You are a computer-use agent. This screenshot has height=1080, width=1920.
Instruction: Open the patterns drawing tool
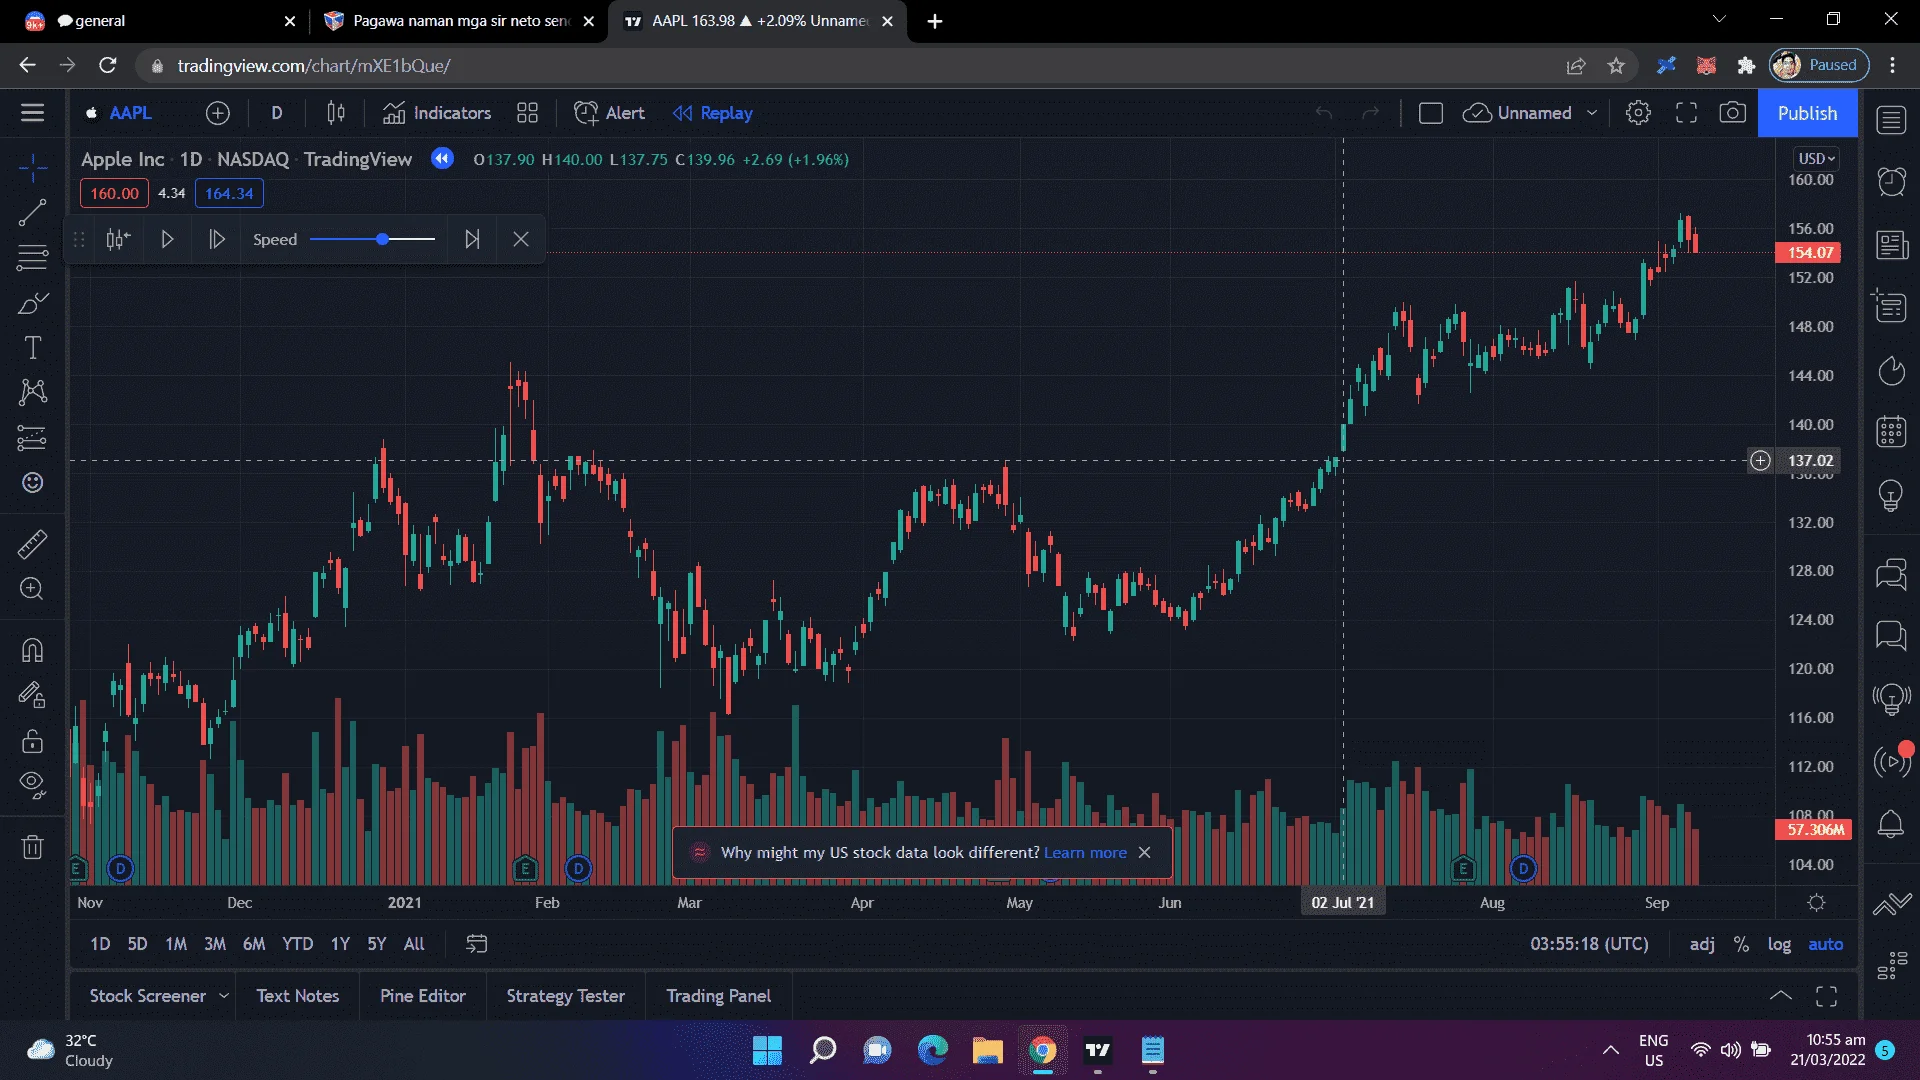point(32,392)
